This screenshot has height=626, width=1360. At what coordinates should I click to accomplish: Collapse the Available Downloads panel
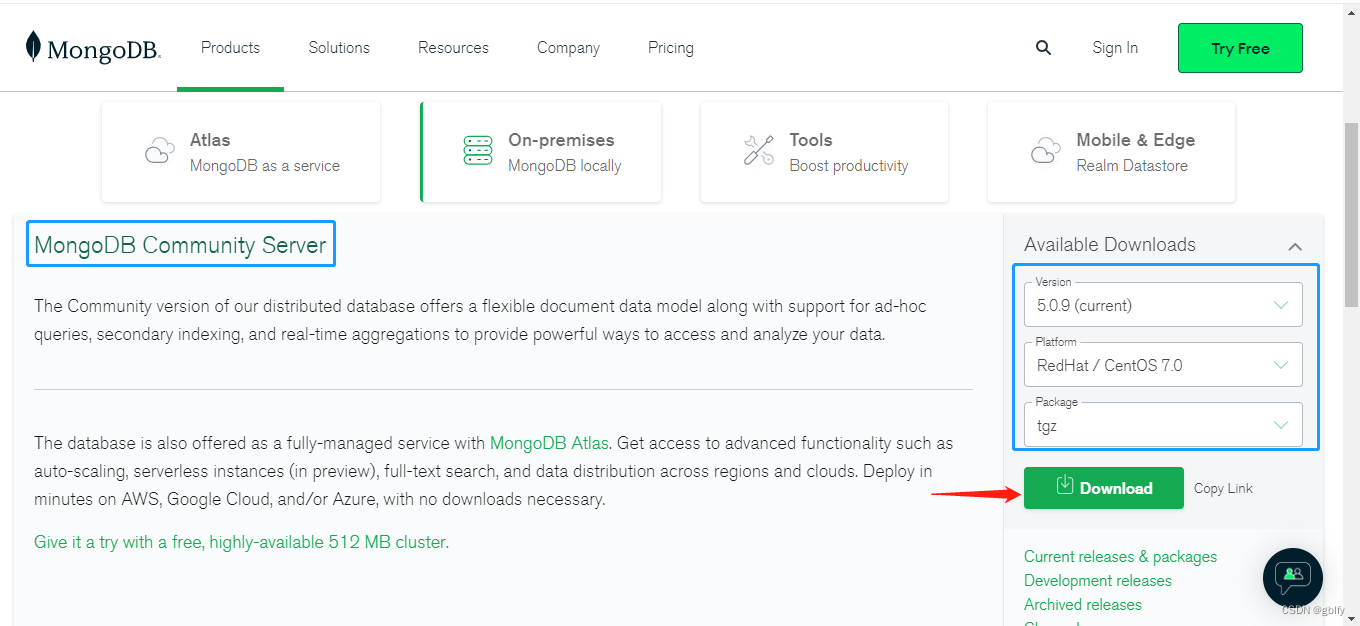tap(1295, 246)
